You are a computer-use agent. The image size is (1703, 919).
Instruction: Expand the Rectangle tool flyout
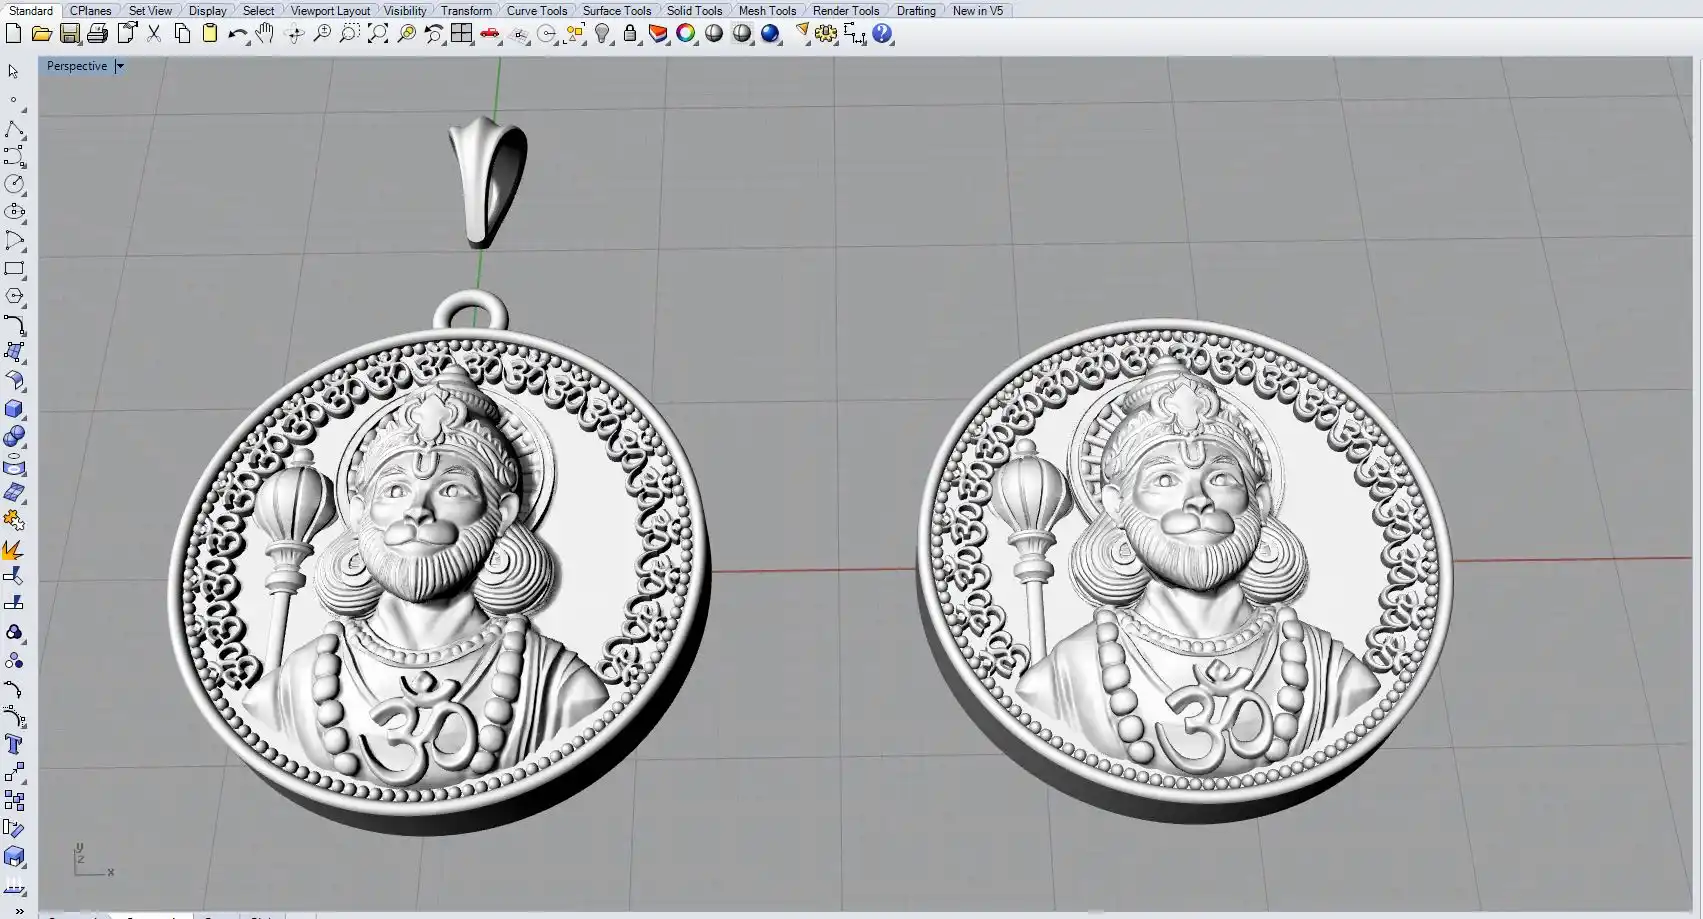[x=14, y=269]
